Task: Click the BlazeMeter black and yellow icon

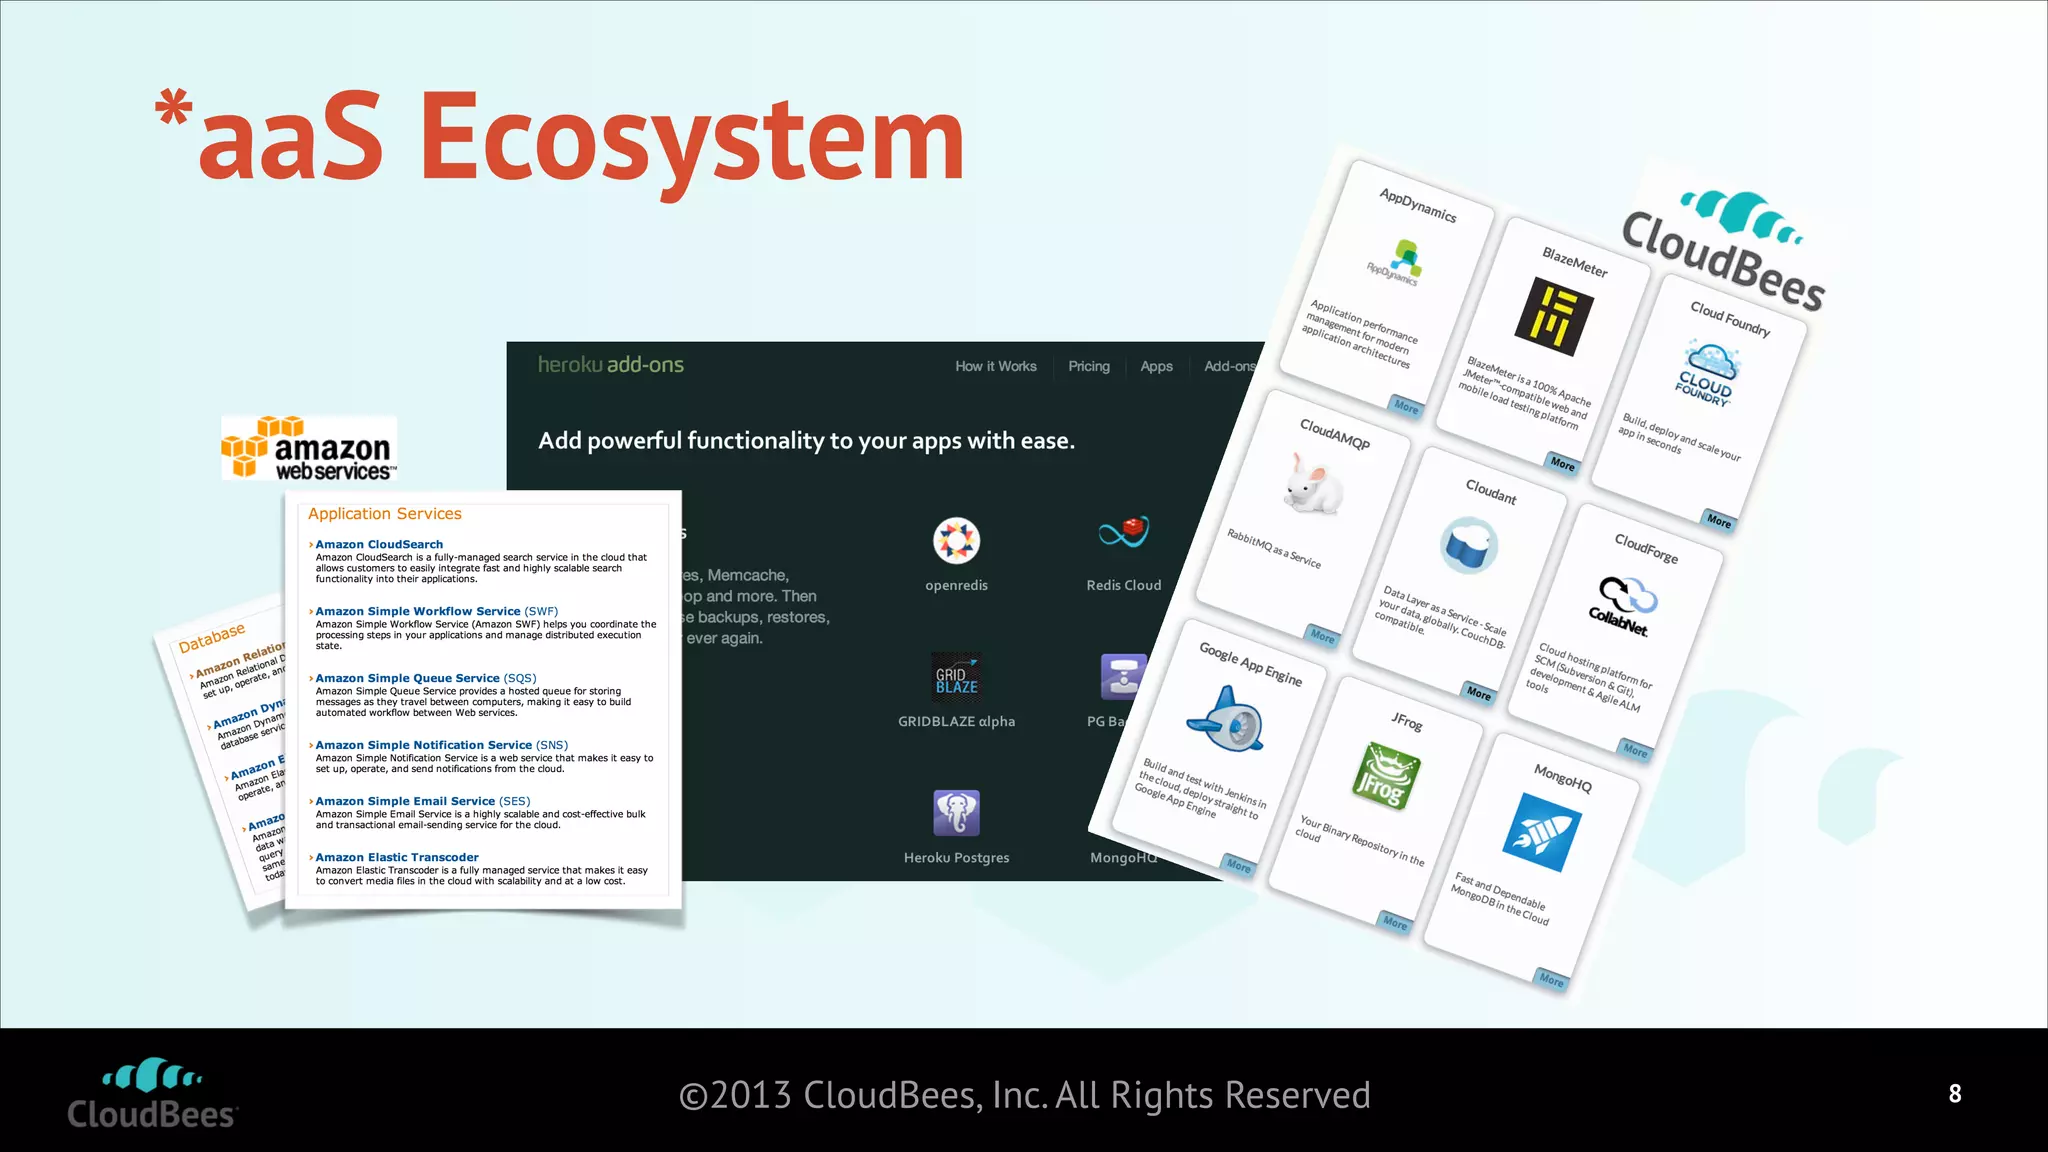Action: click(1553, 316)
